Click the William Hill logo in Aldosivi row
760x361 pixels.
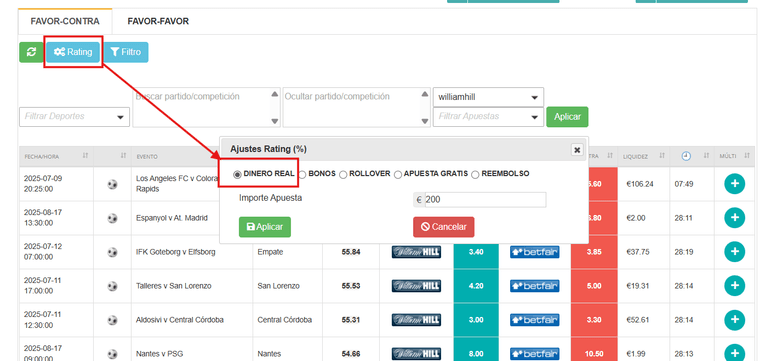point(416,320)
